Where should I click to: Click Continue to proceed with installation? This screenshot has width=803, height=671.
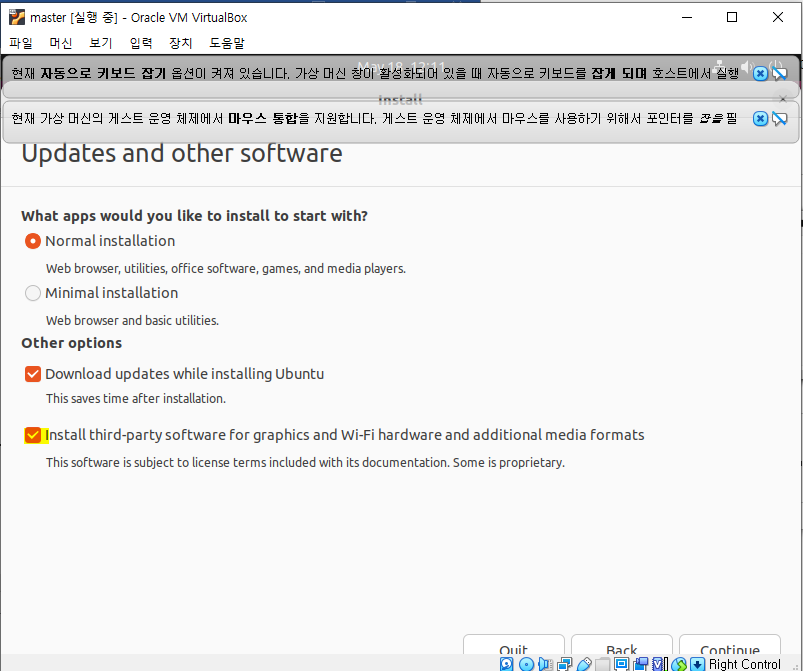point(730,645)
